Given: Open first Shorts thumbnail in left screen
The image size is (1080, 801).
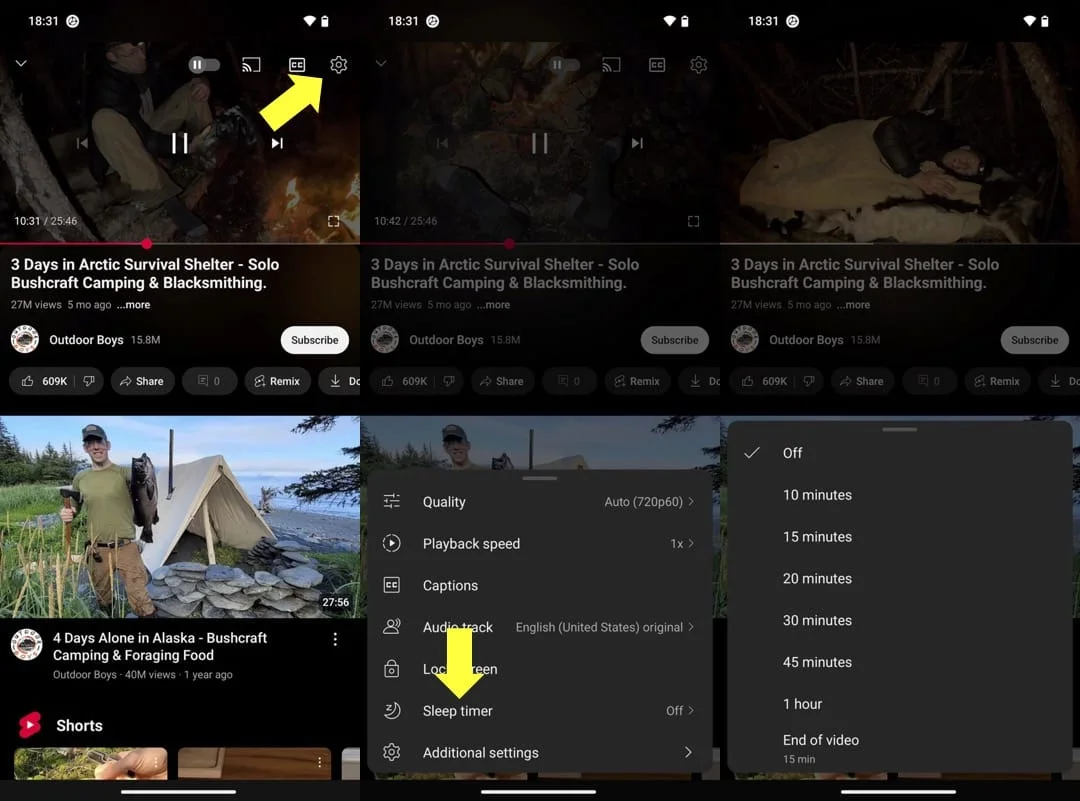Looking at the screenshot, I should pos(90,763).
